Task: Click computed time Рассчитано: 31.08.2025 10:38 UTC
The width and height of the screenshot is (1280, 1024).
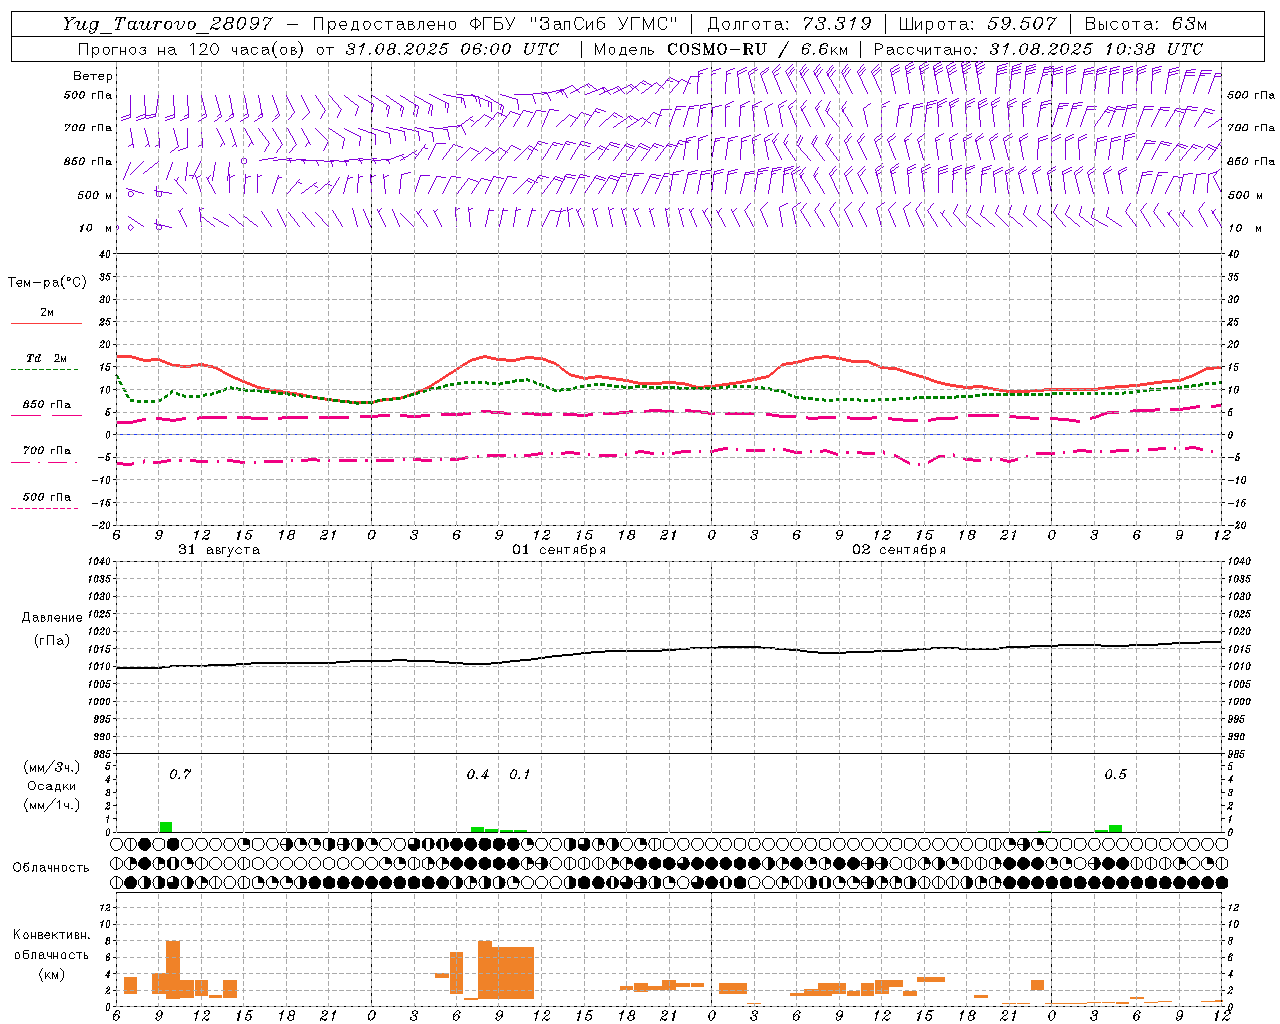Action: click(x=1038, y=49)
